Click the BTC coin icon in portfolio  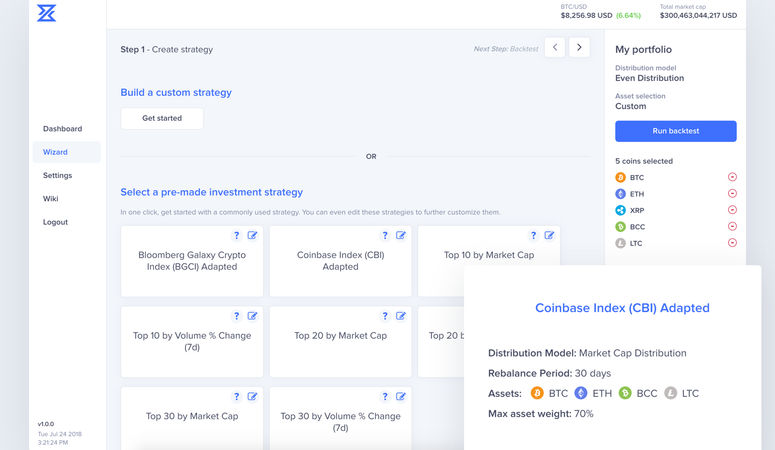tap(620, 177)
